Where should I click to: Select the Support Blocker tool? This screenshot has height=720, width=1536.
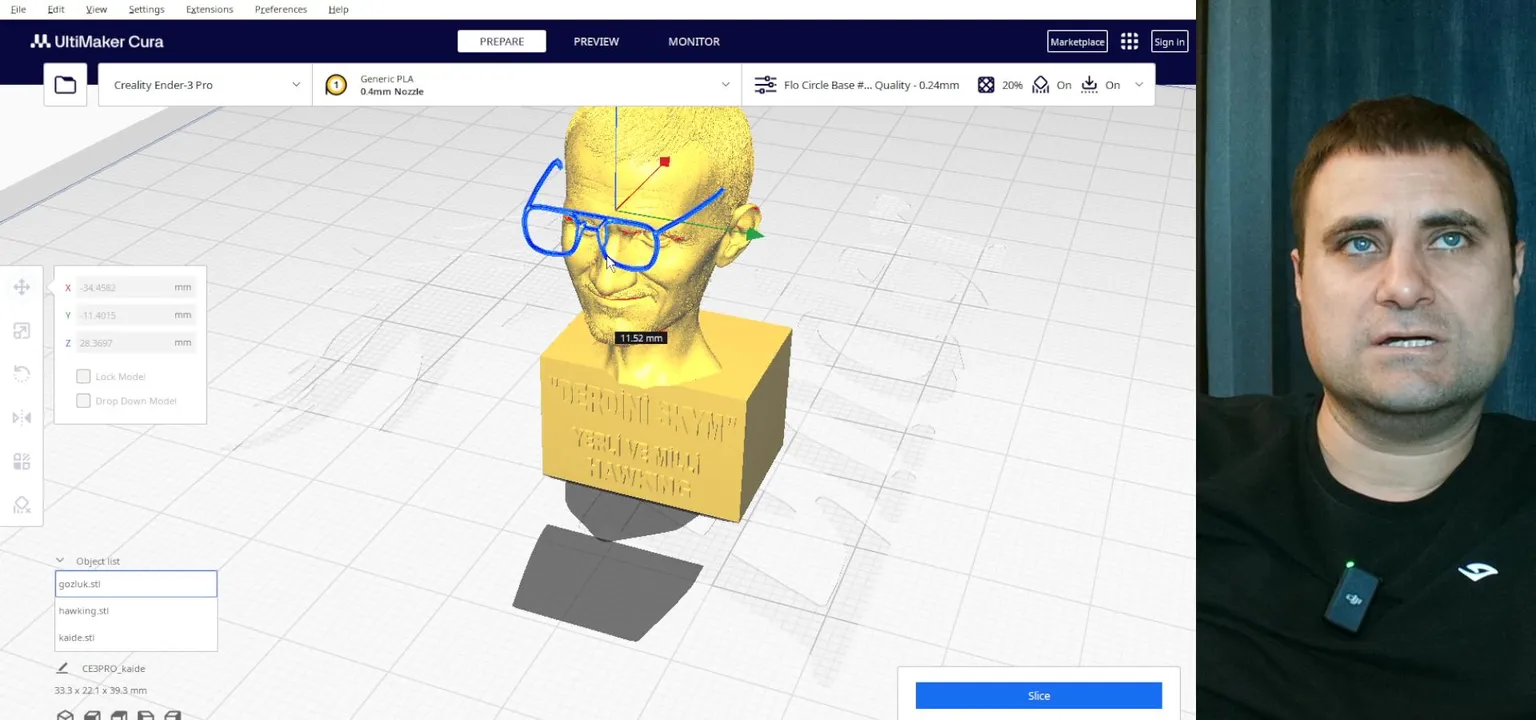point(22,504)
